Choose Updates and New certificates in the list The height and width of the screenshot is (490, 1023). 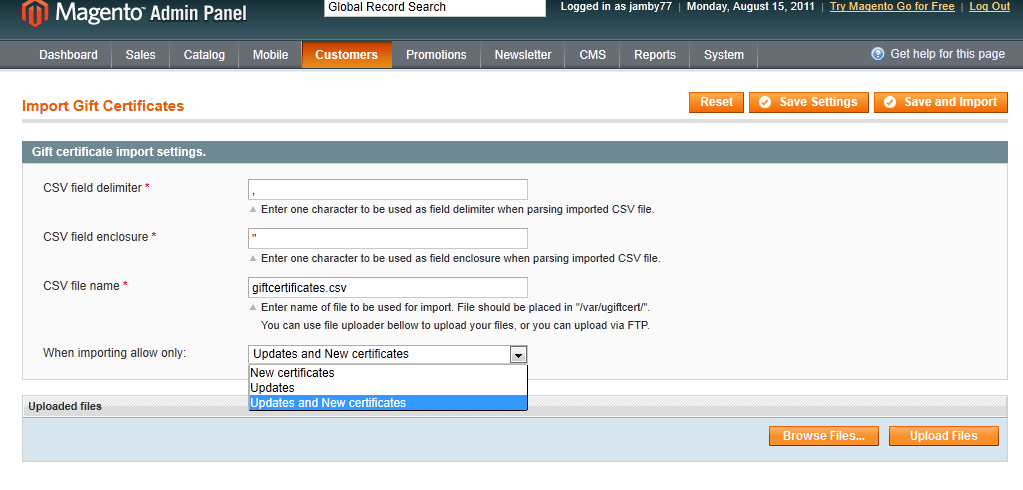click(x=388, y=403)
